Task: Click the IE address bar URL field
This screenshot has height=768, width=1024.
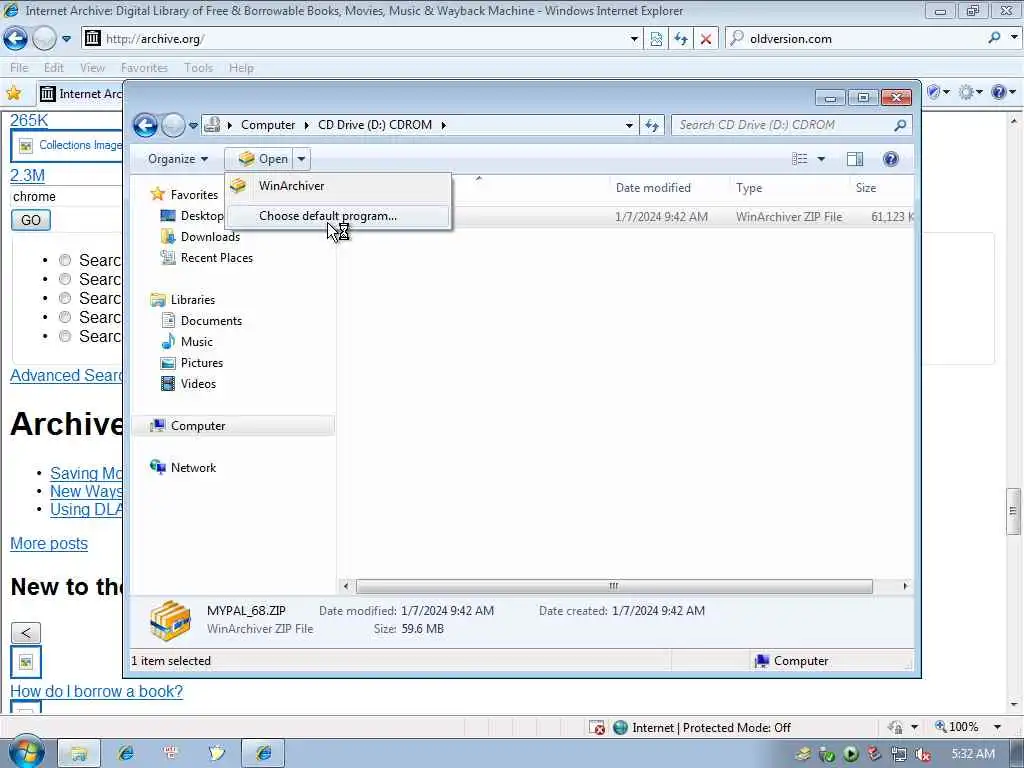Action: (362, 39)
